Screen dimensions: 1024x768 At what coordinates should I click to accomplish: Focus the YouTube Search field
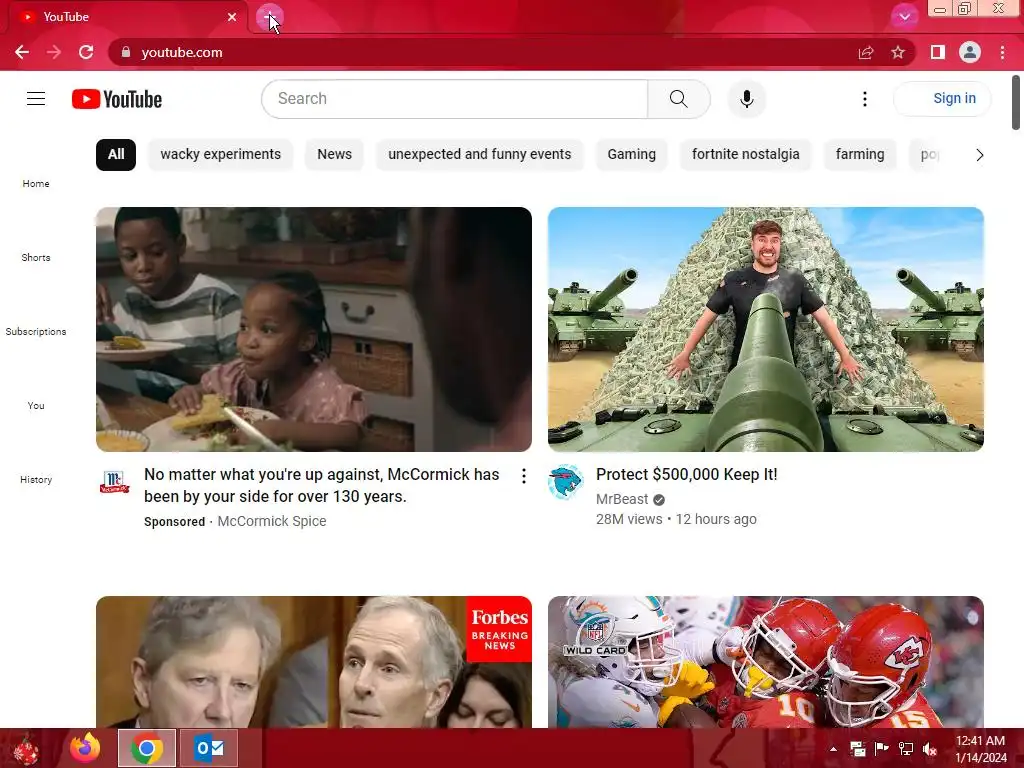tap(455, 99)
